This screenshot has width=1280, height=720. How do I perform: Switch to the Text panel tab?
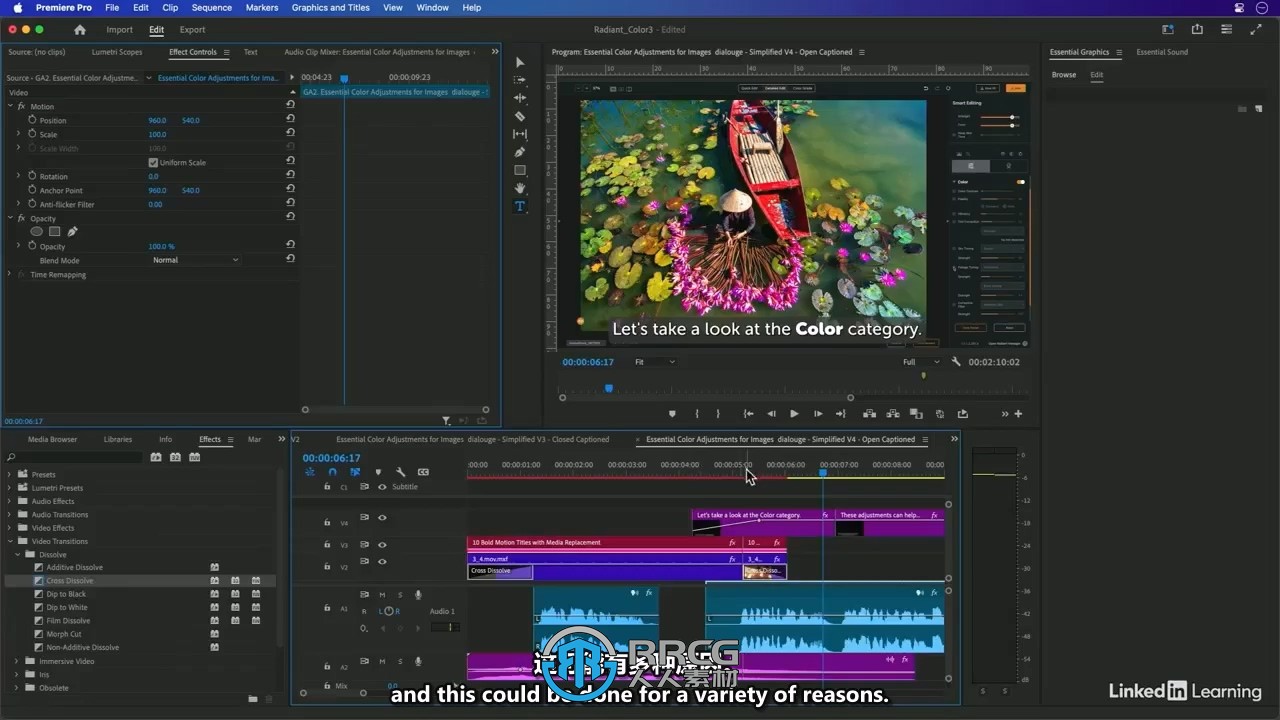pyautogui.click(x=250, y=52)
